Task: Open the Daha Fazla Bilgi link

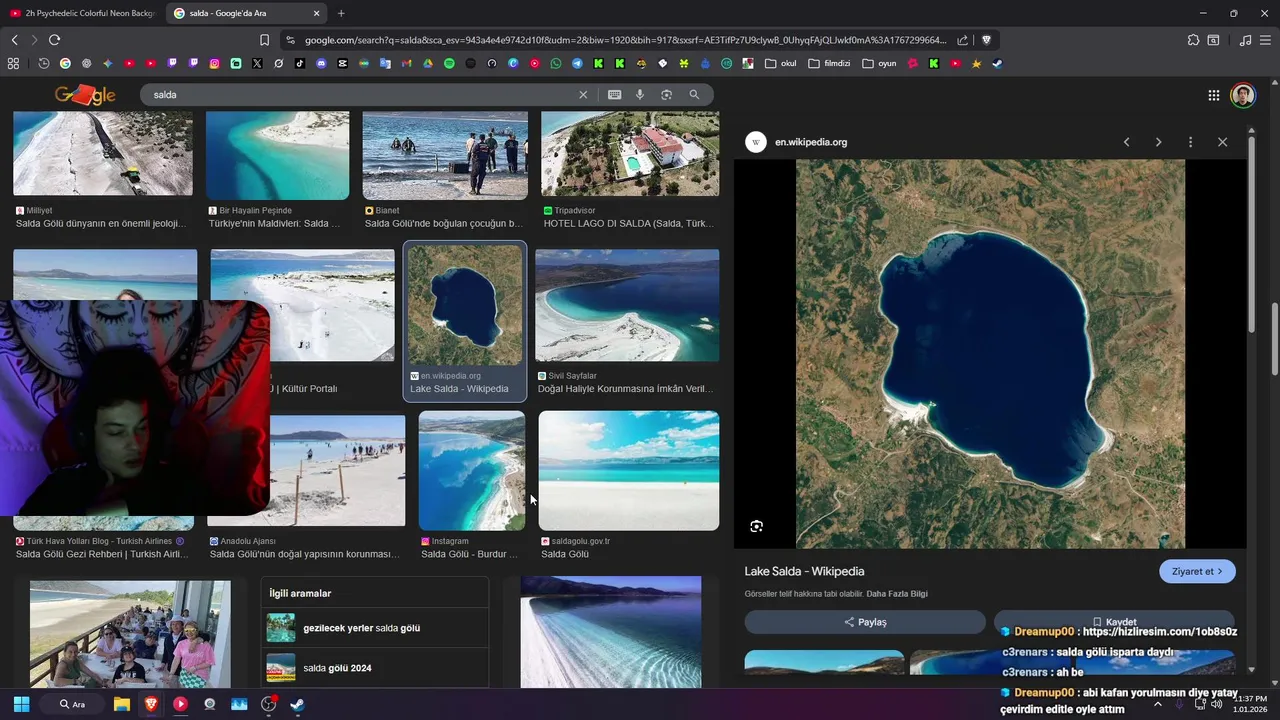Action: click(x=896, y=594)
